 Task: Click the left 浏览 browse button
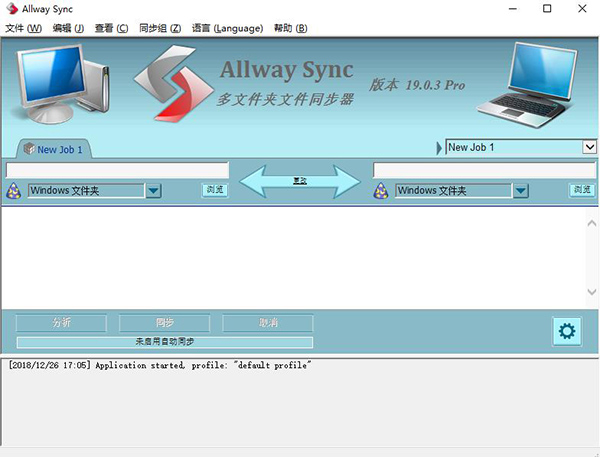point(215,190)
